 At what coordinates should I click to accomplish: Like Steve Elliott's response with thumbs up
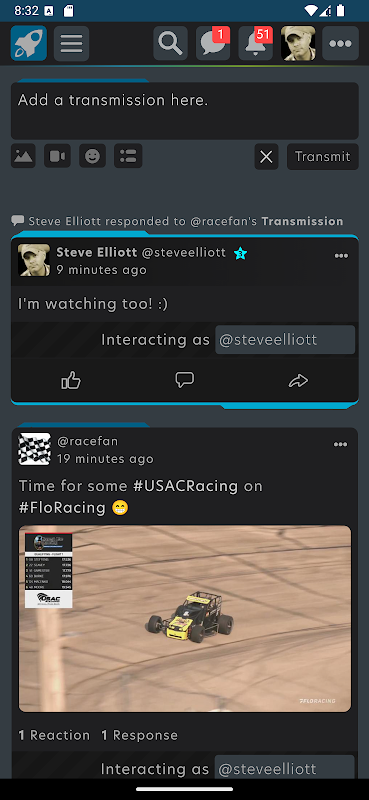(71, 381)
